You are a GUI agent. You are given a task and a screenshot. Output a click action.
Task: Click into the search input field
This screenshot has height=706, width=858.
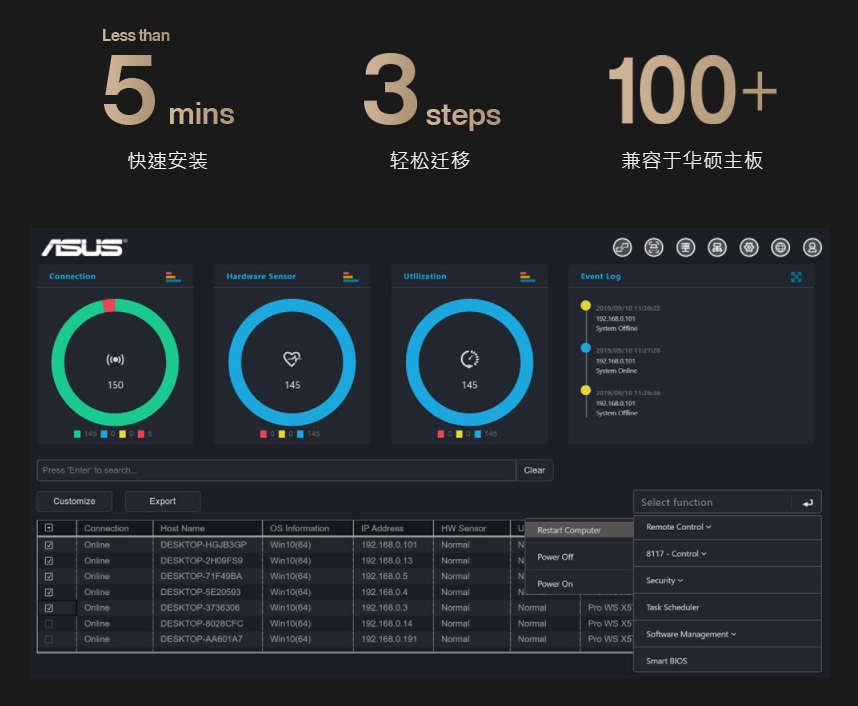tap(276, 470)
